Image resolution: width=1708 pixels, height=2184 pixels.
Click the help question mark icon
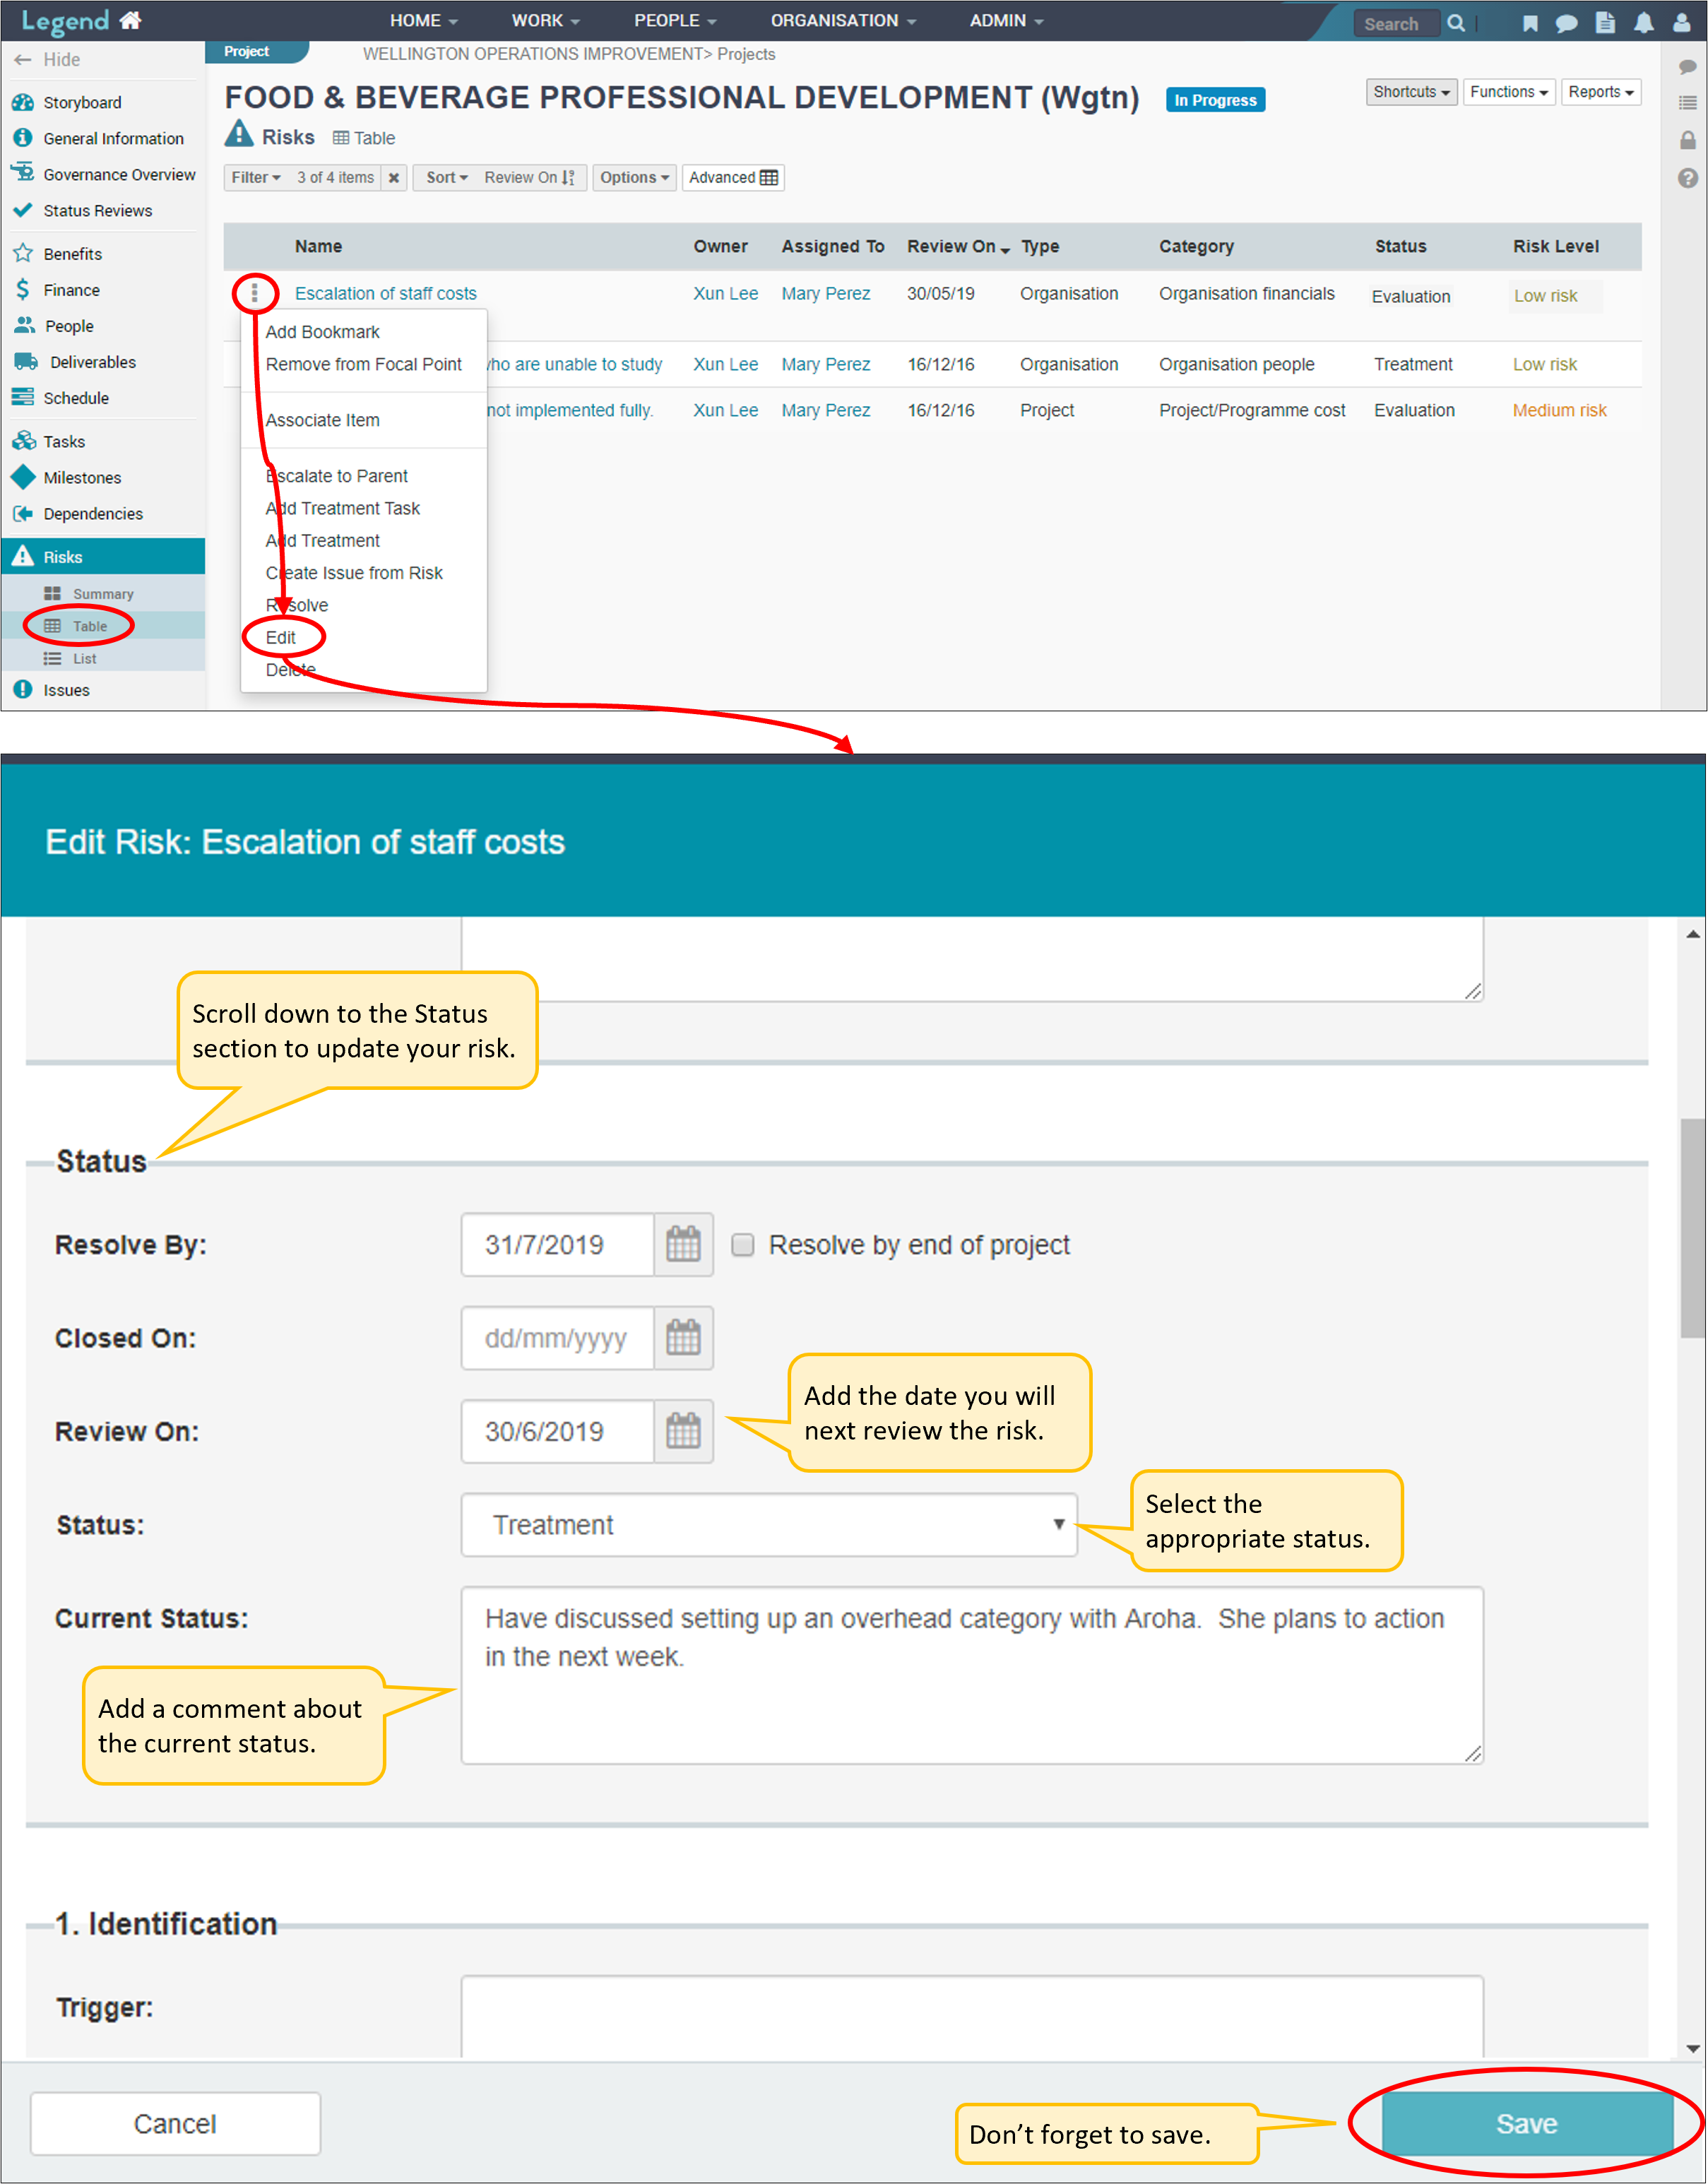[x=1687, y=178]
